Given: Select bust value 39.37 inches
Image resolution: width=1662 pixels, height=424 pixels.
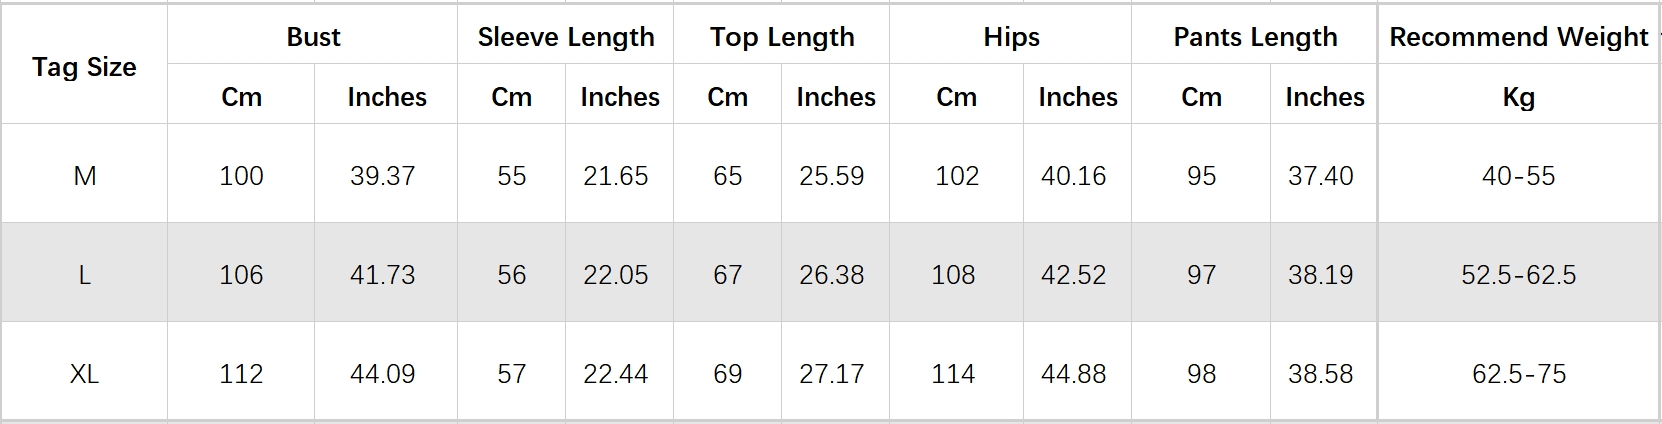Looking at the screenshot, I should [382, 176].
